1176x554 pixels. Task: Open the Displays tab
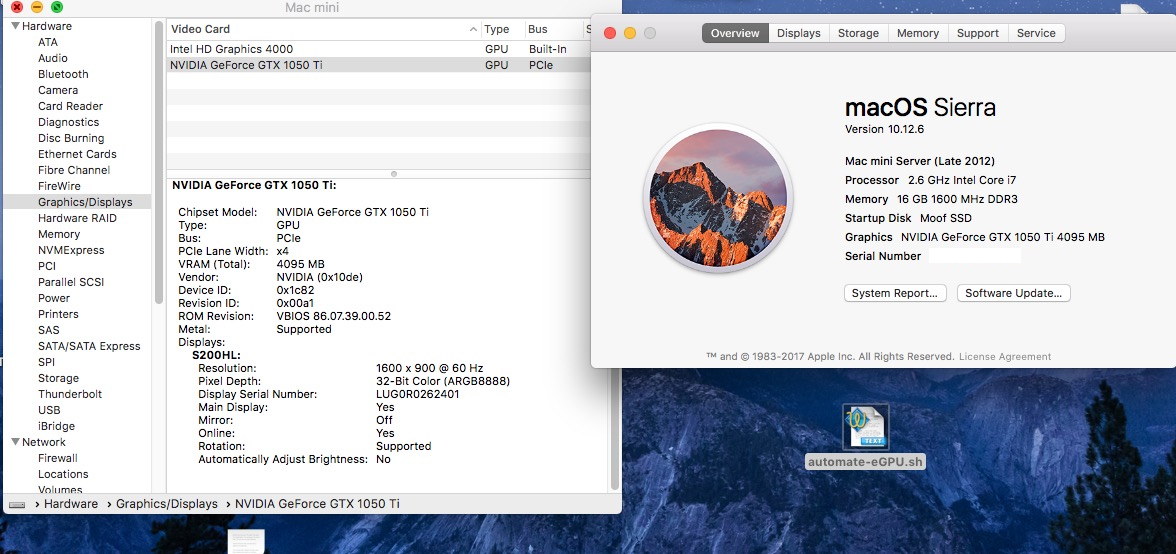[x=799, y=33]
